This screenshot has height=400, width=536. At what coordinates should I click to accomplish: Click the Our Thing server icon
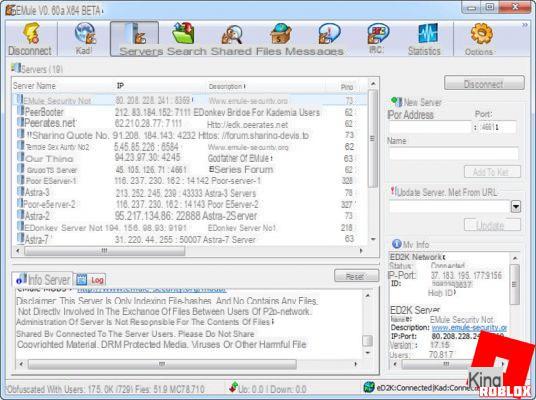pos(21,157)
